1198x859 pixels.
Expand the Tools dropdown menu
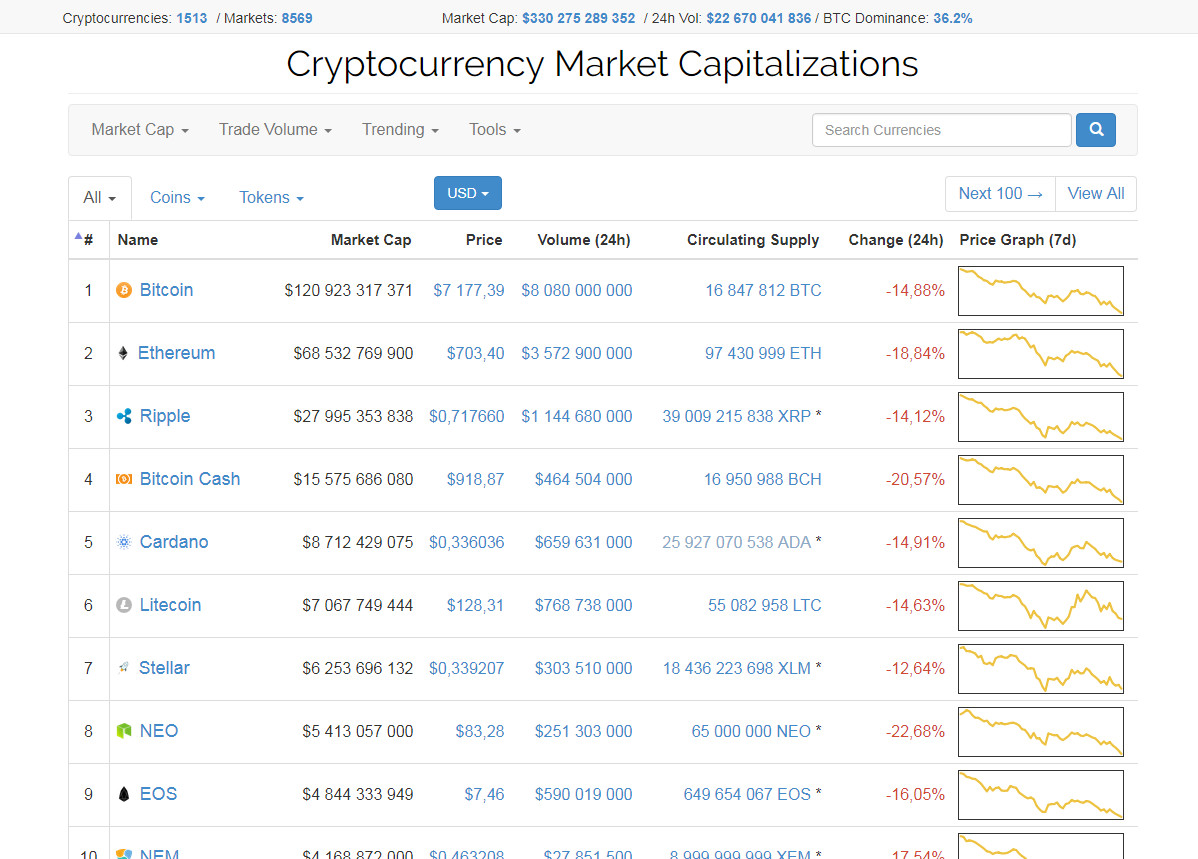coord(494,130)
